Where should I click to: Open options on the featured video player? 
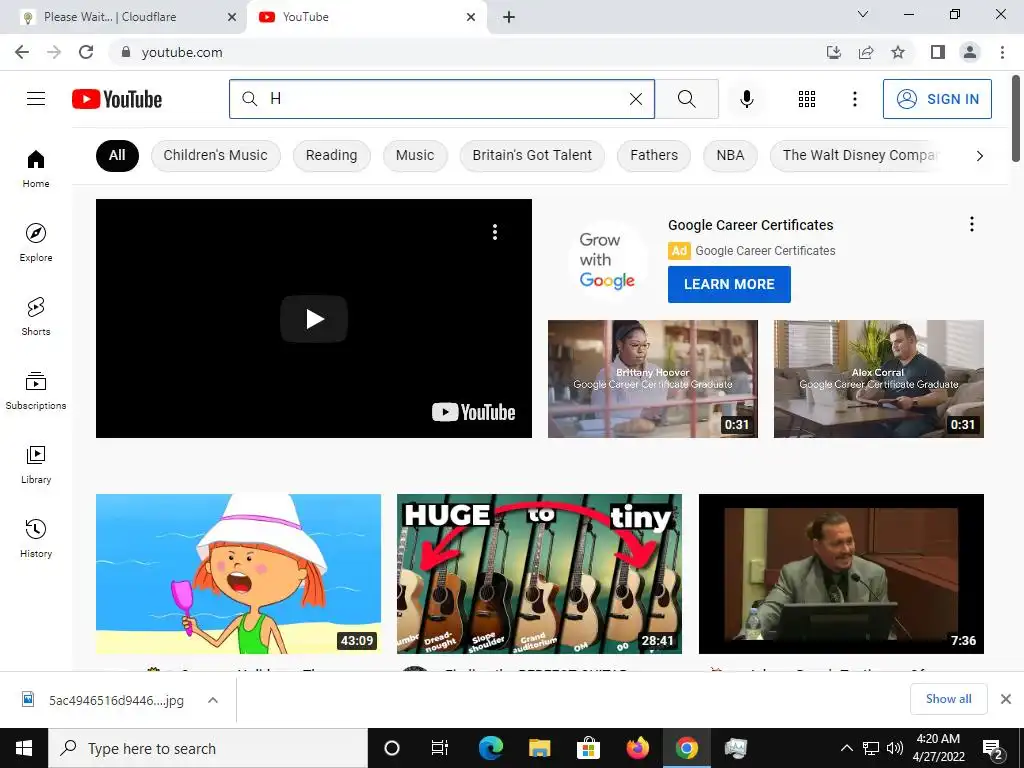click(x=494, y=232)
